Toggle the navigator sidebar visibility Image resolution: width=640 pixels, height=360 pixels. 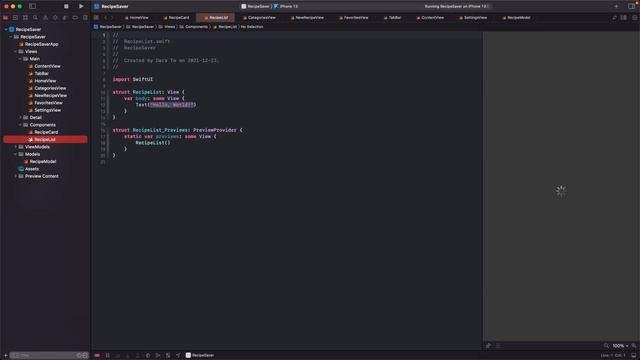pyautogui.click(x=32, y=7)
